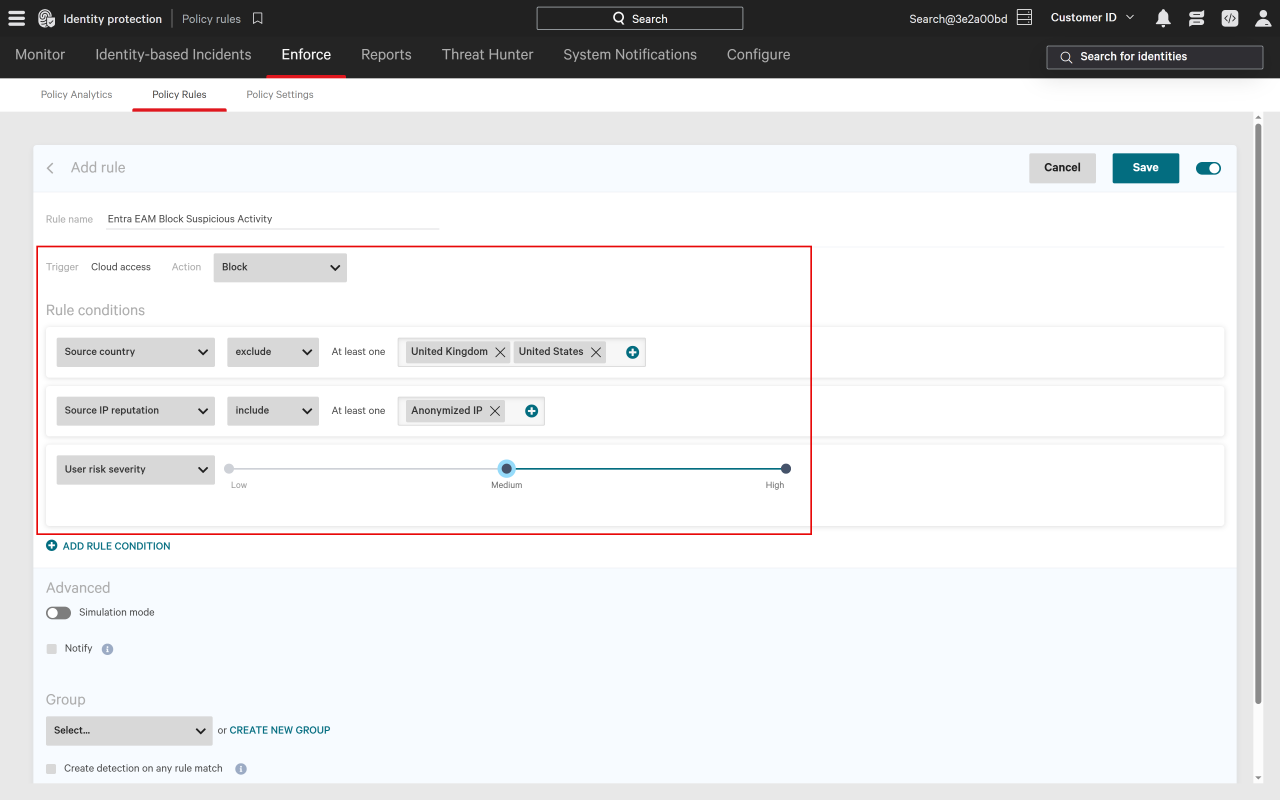Remove United Kingdom from source countries
This screenshot has height=800, width=1280.
500,352
